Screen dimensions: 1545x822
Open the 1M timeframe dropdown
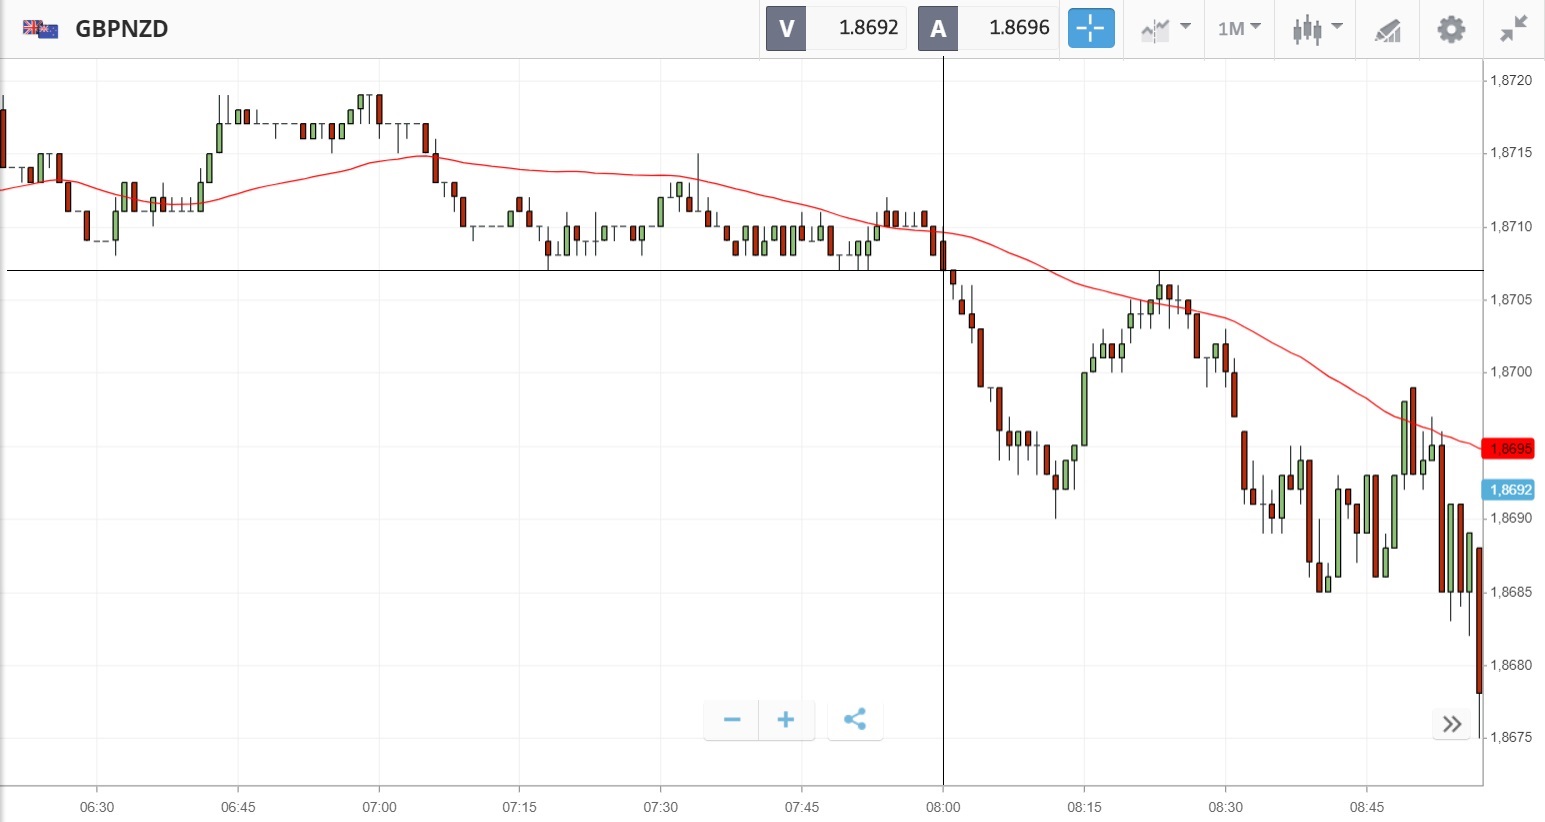[1239, 28]
